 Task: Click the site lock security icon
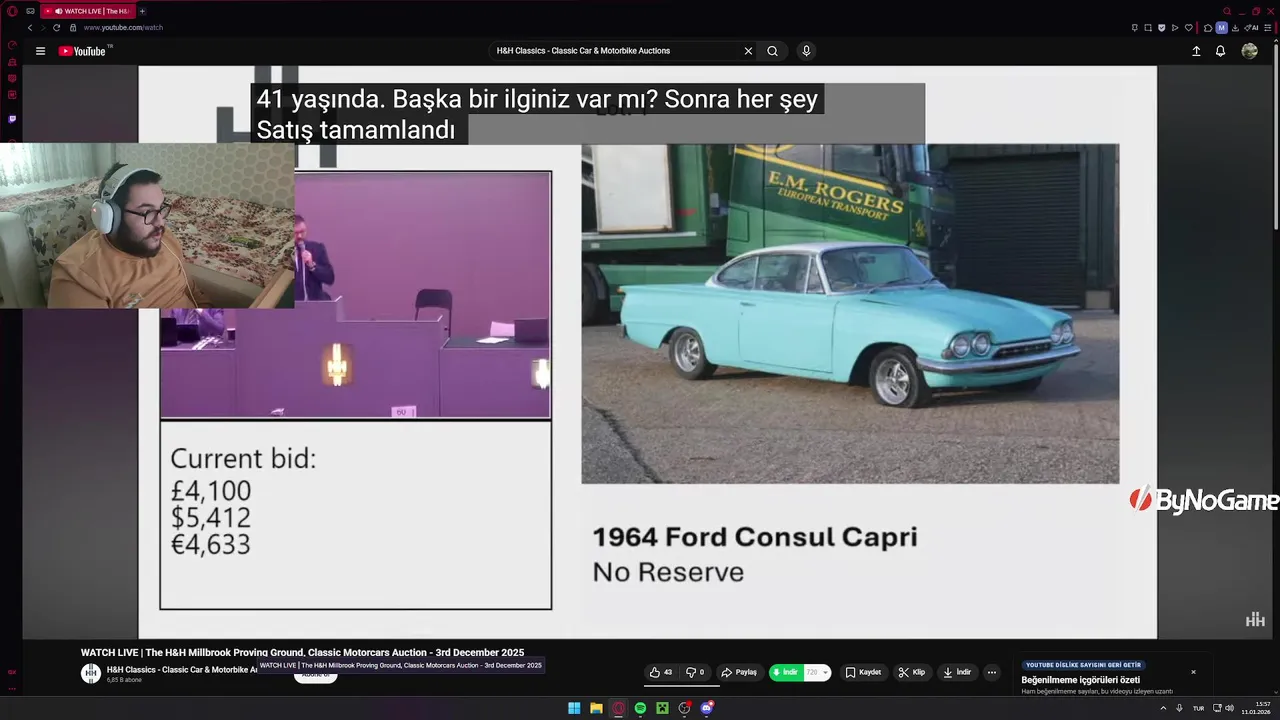[73, 27]
